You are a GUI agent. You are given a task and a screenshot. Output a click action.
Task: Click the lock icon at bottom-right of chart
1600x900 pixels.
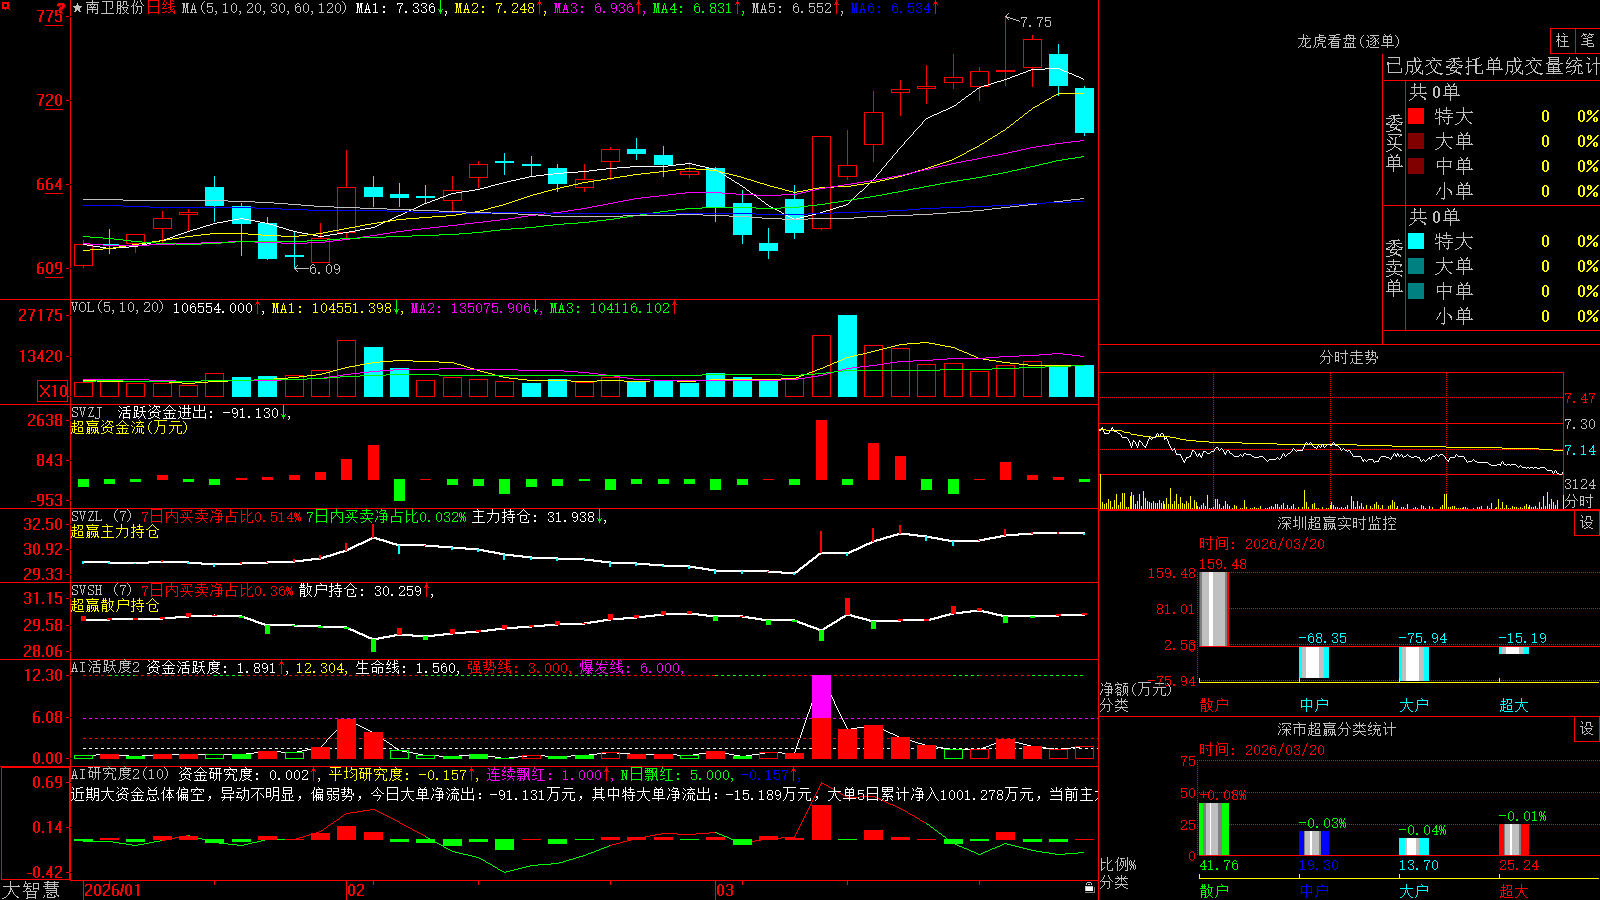pos(1089,887)
